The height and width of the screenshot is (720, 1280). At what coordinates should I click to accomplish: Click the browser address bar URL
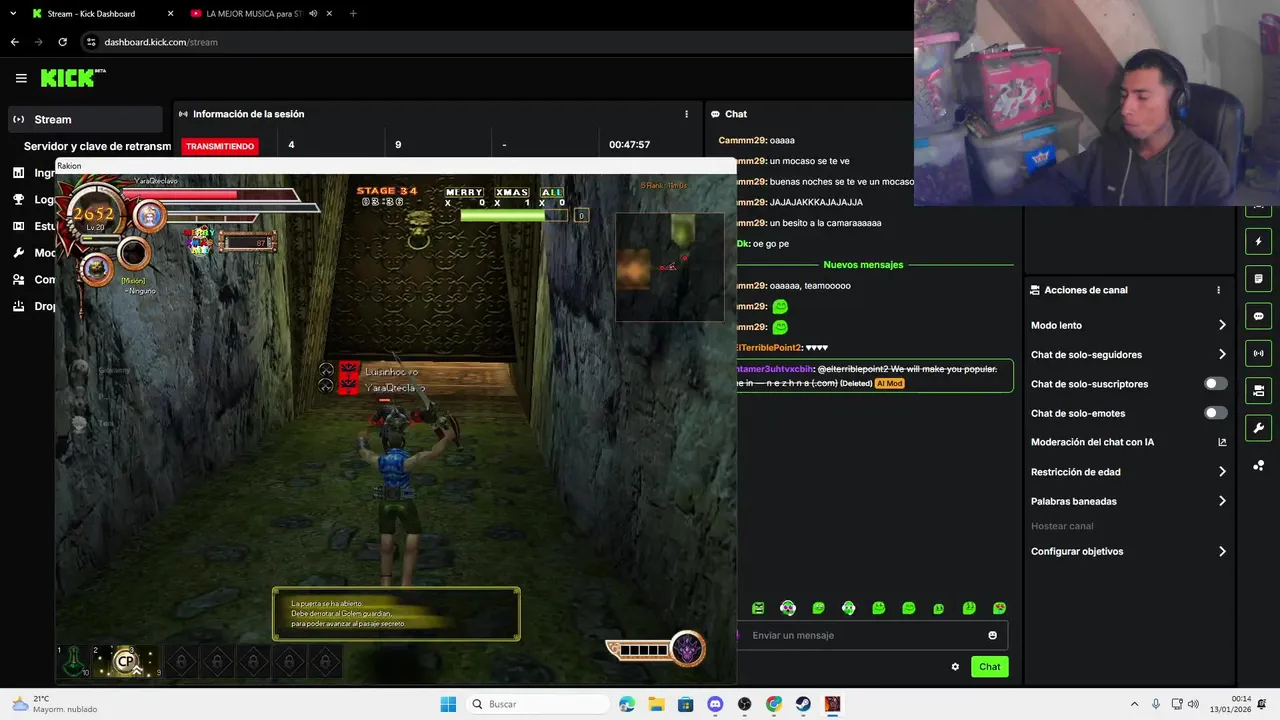click(161, 42)
